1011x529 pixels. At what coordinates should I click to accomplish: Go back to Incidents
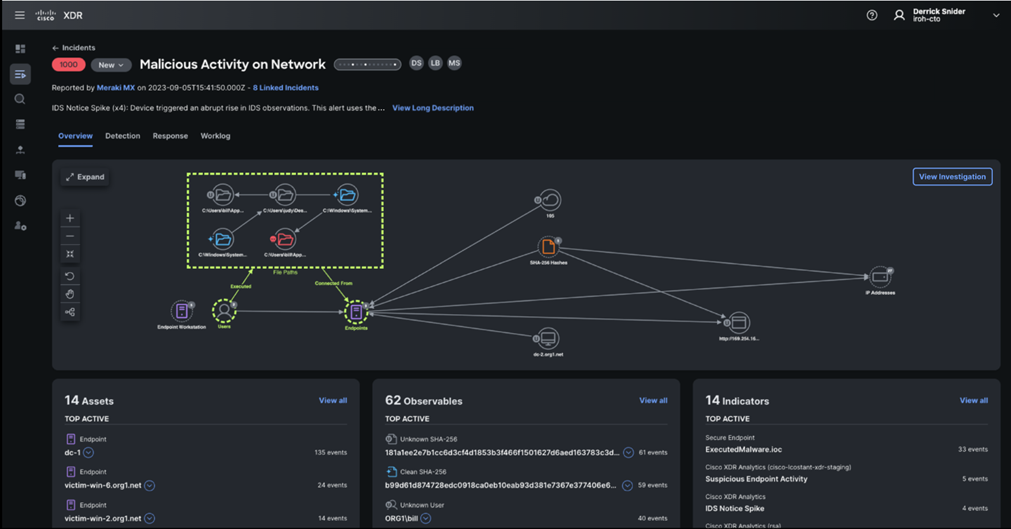pos(74,48)
